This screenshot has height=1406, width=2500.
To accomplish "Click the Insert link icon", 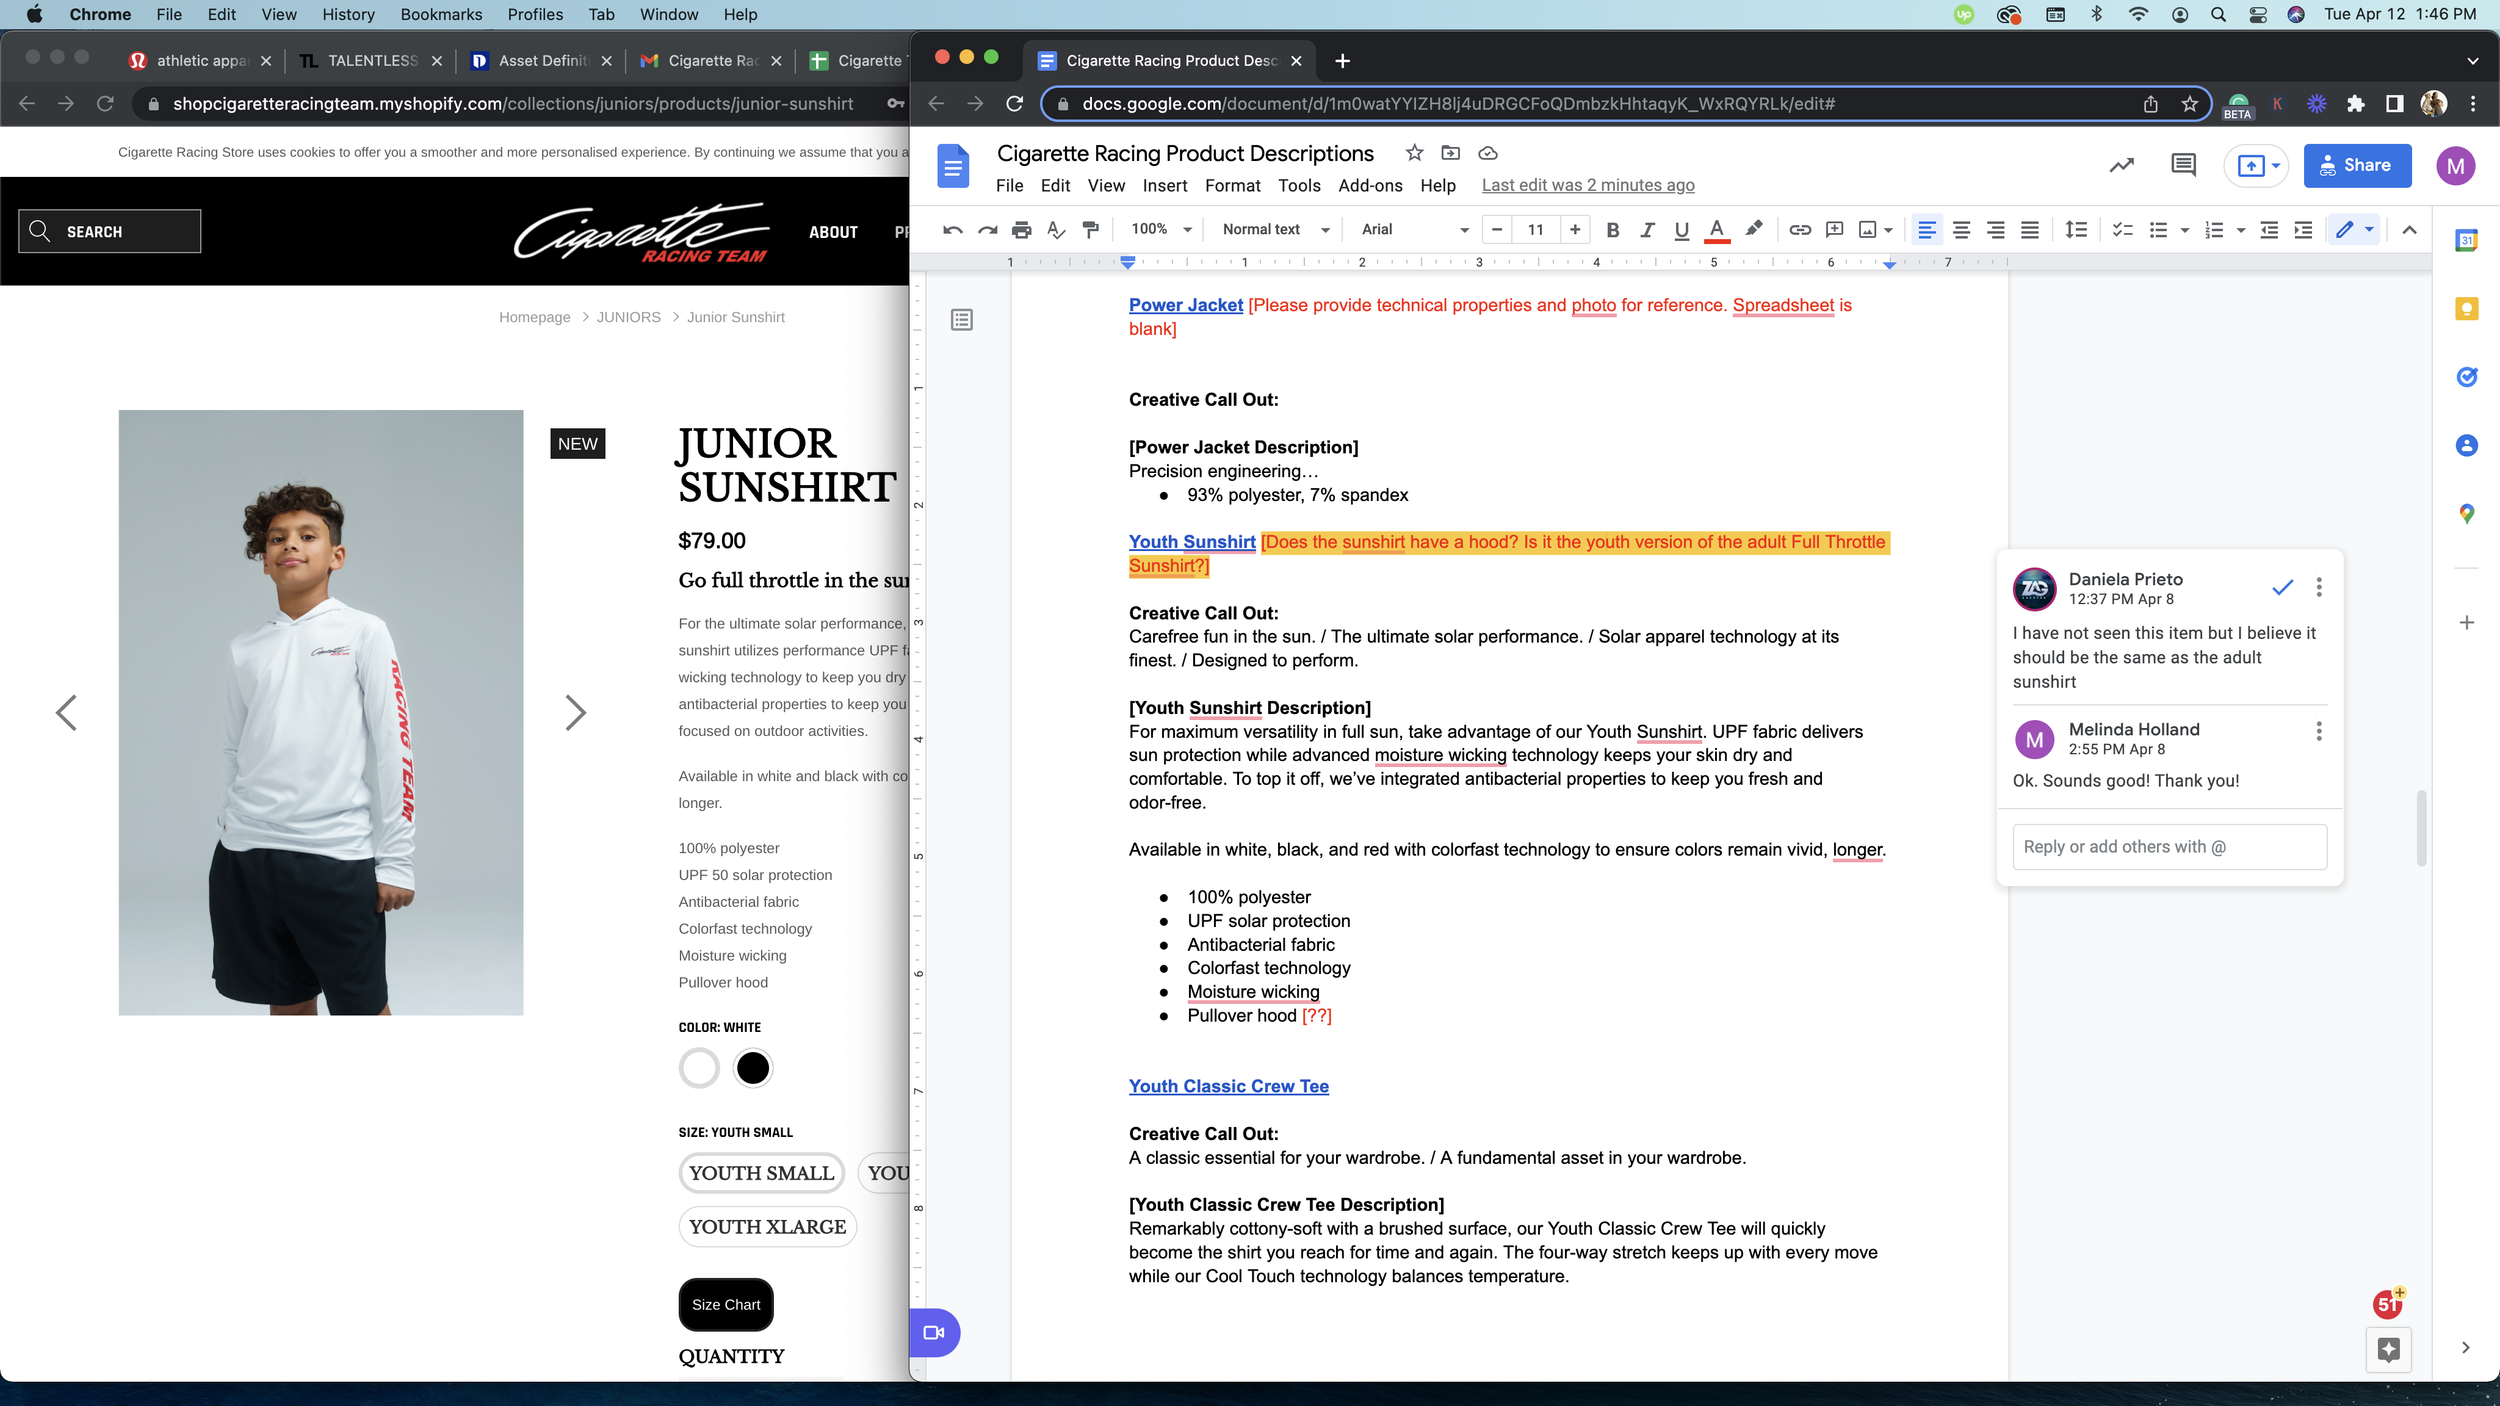I will [x=1800, y=230].
